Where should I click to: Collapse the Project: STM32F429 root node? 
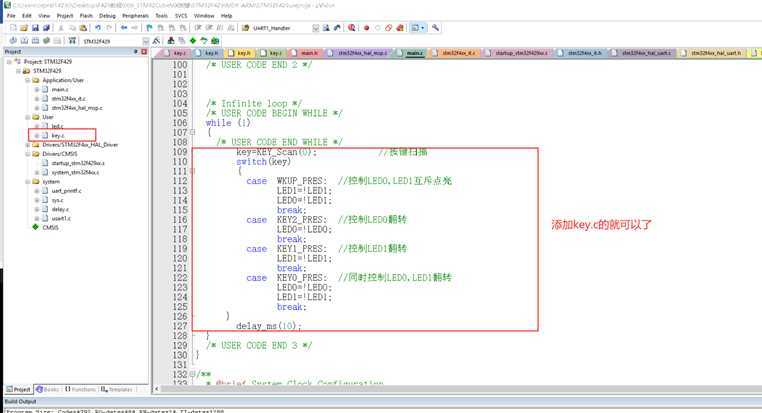(9, 62)
